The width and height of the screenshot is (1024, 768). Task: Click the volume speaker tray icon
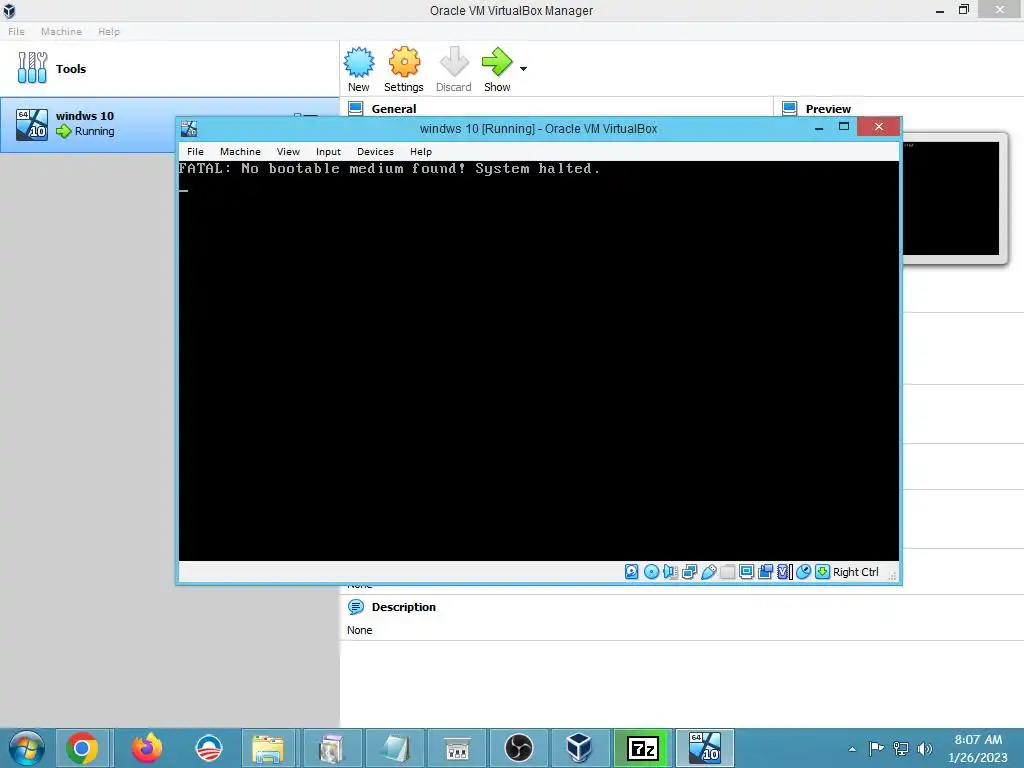[925, 748]
